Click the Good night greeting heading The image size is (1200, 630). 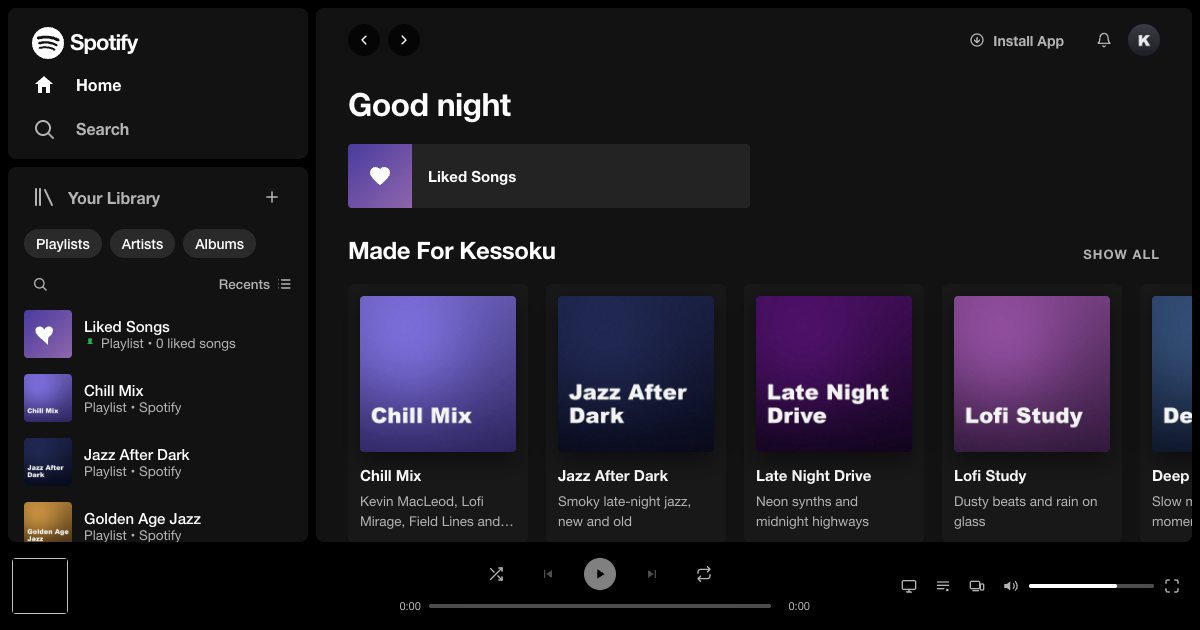tap(430, 105)
